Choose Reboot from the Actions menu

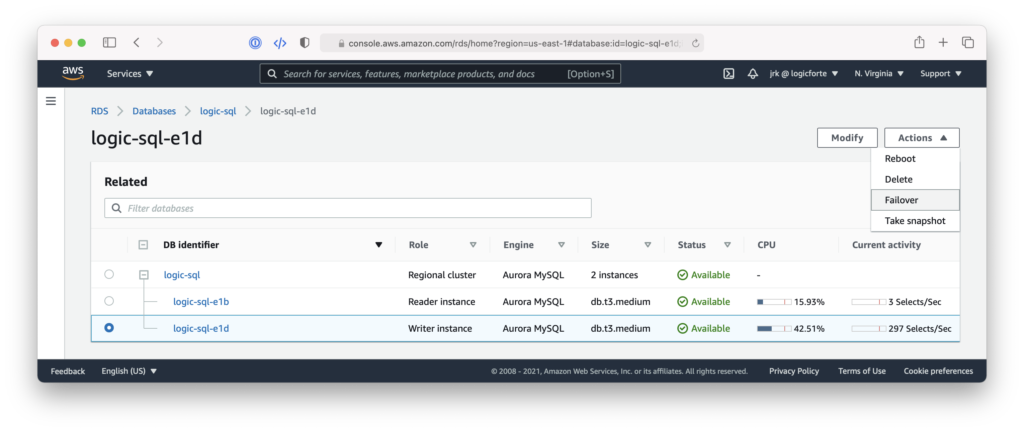[915, 159]
